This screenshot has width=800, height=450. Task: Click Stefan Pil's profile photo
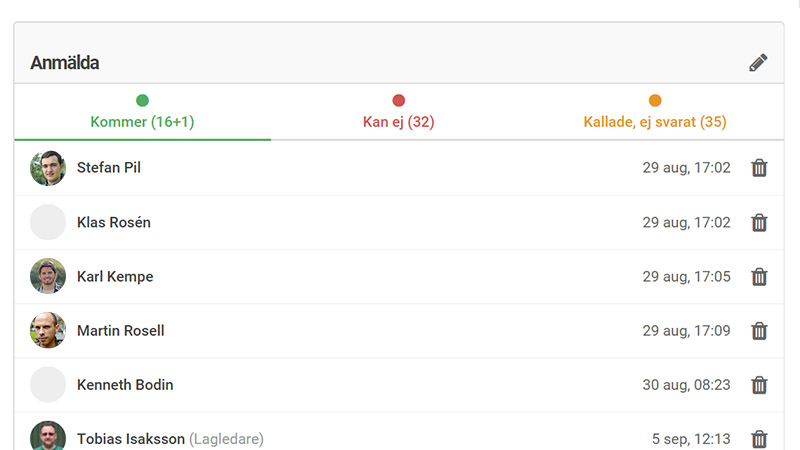pos(48,168)
